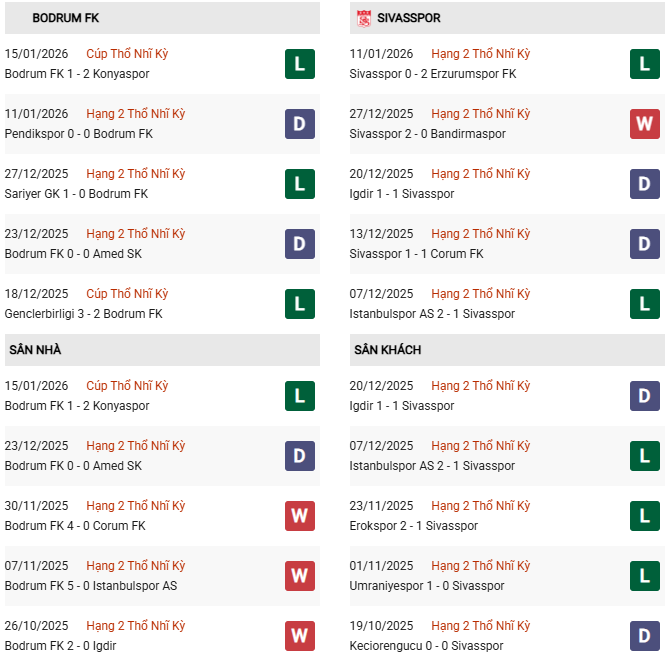Open Hạng 2 Thổ Nhĩ Kỳ link dated 27/12/2025 for Sivasspor

480,114
